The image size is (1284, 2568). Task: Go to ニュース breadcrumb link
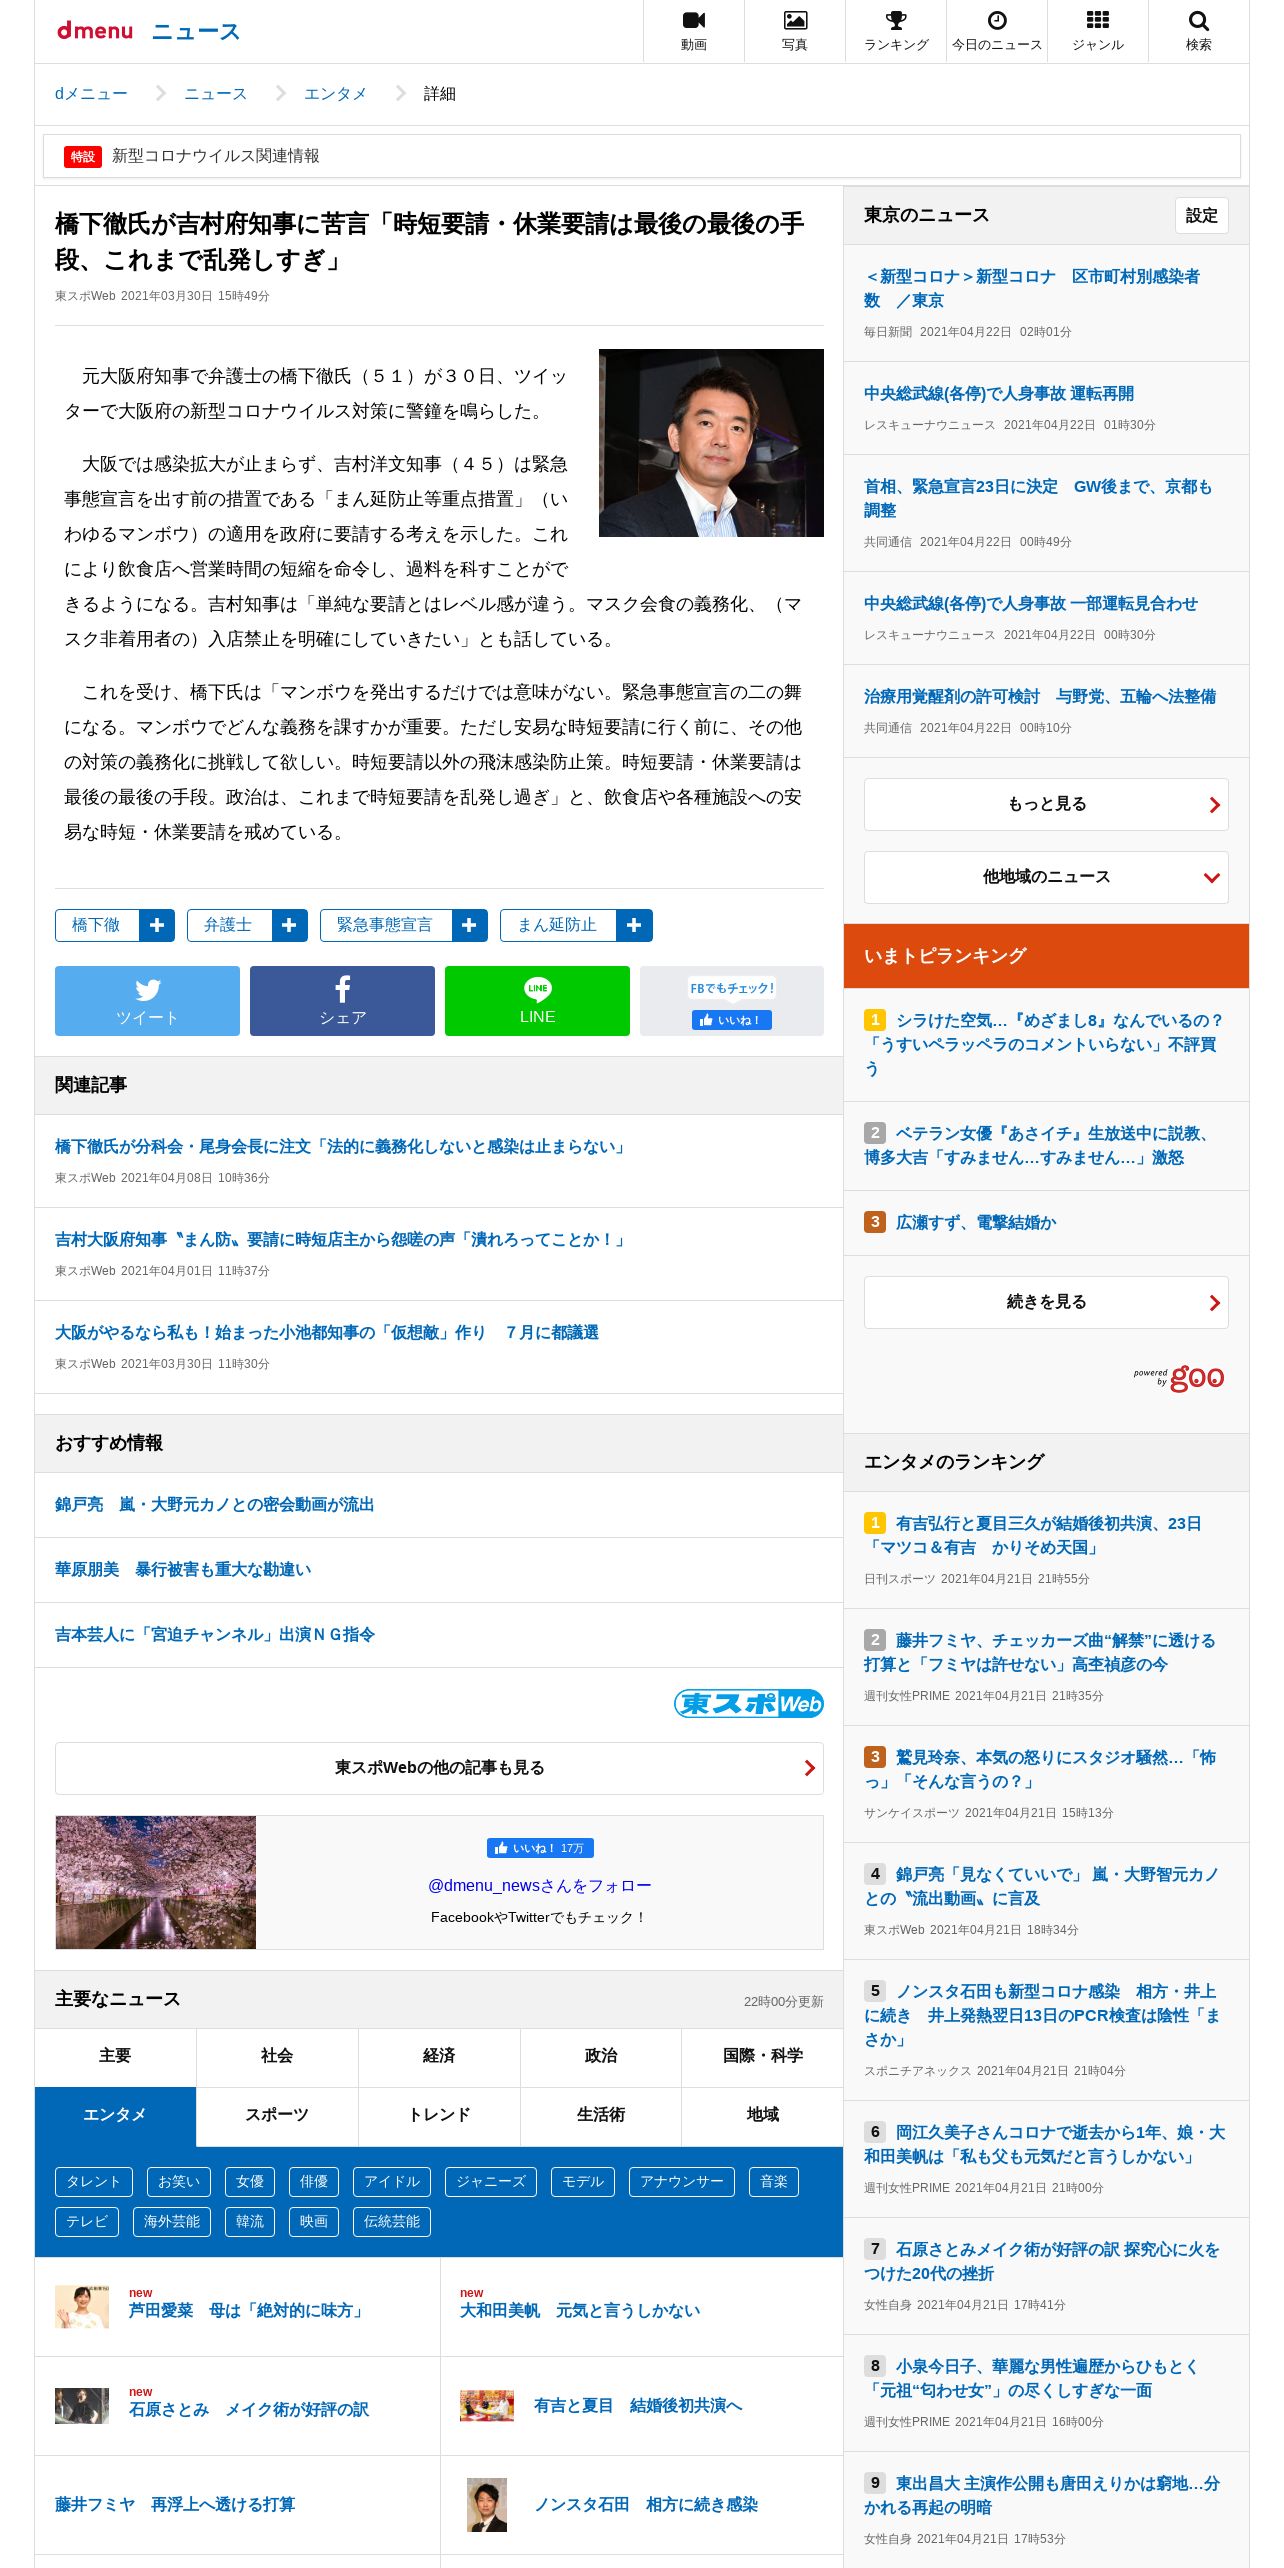(215, 94)
